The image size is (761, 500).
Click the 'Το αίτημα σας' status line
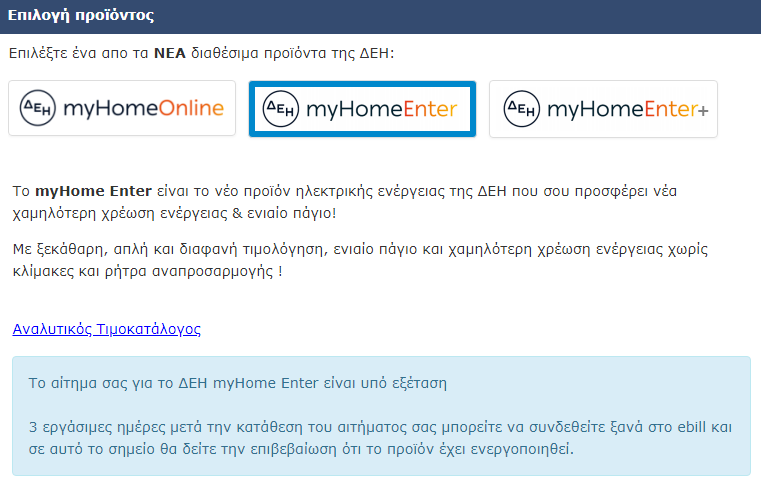(237, 383)
